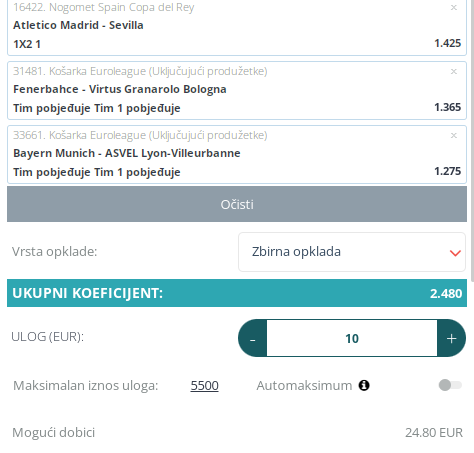Remove the Fenerbahce - Virtus Bologna bet

453,71
